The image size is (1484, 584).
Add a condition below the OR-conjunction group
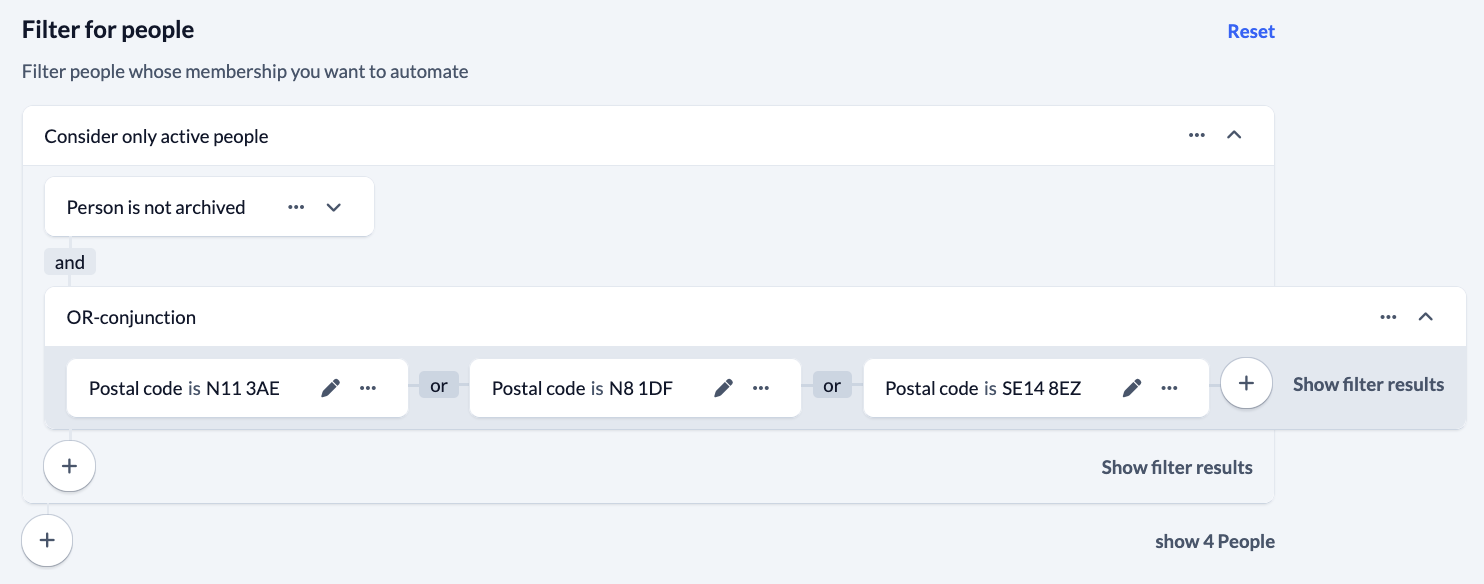69,466
